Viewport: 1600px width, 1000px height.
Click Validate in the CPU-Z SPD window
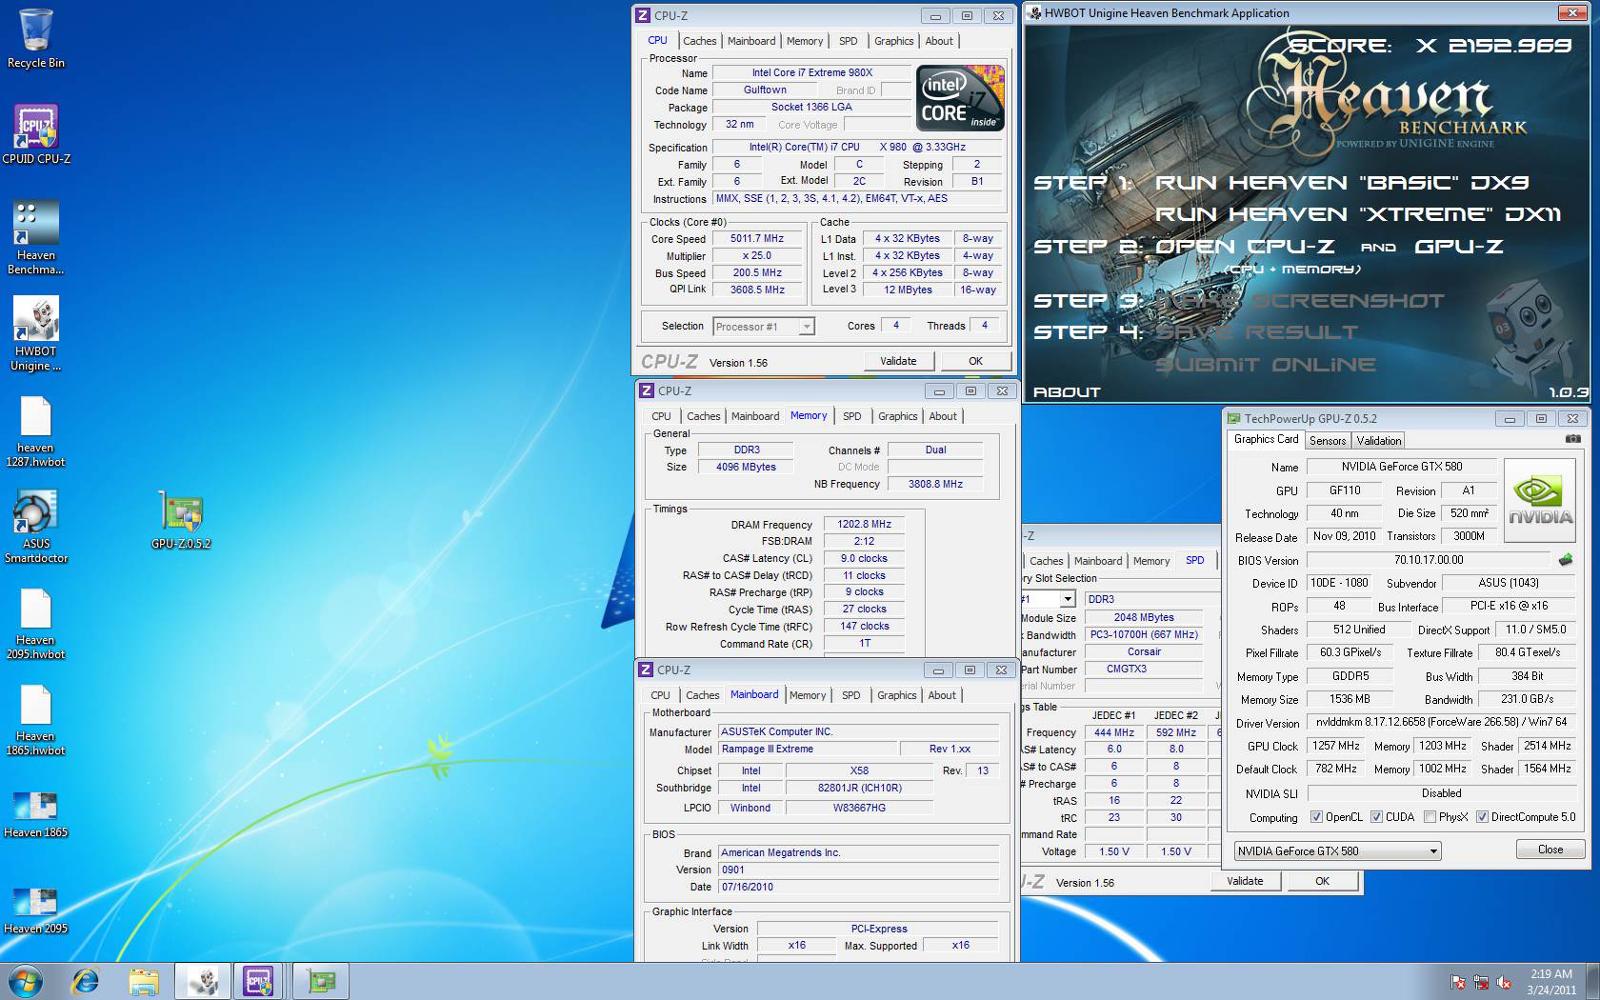click(1245, 881)
